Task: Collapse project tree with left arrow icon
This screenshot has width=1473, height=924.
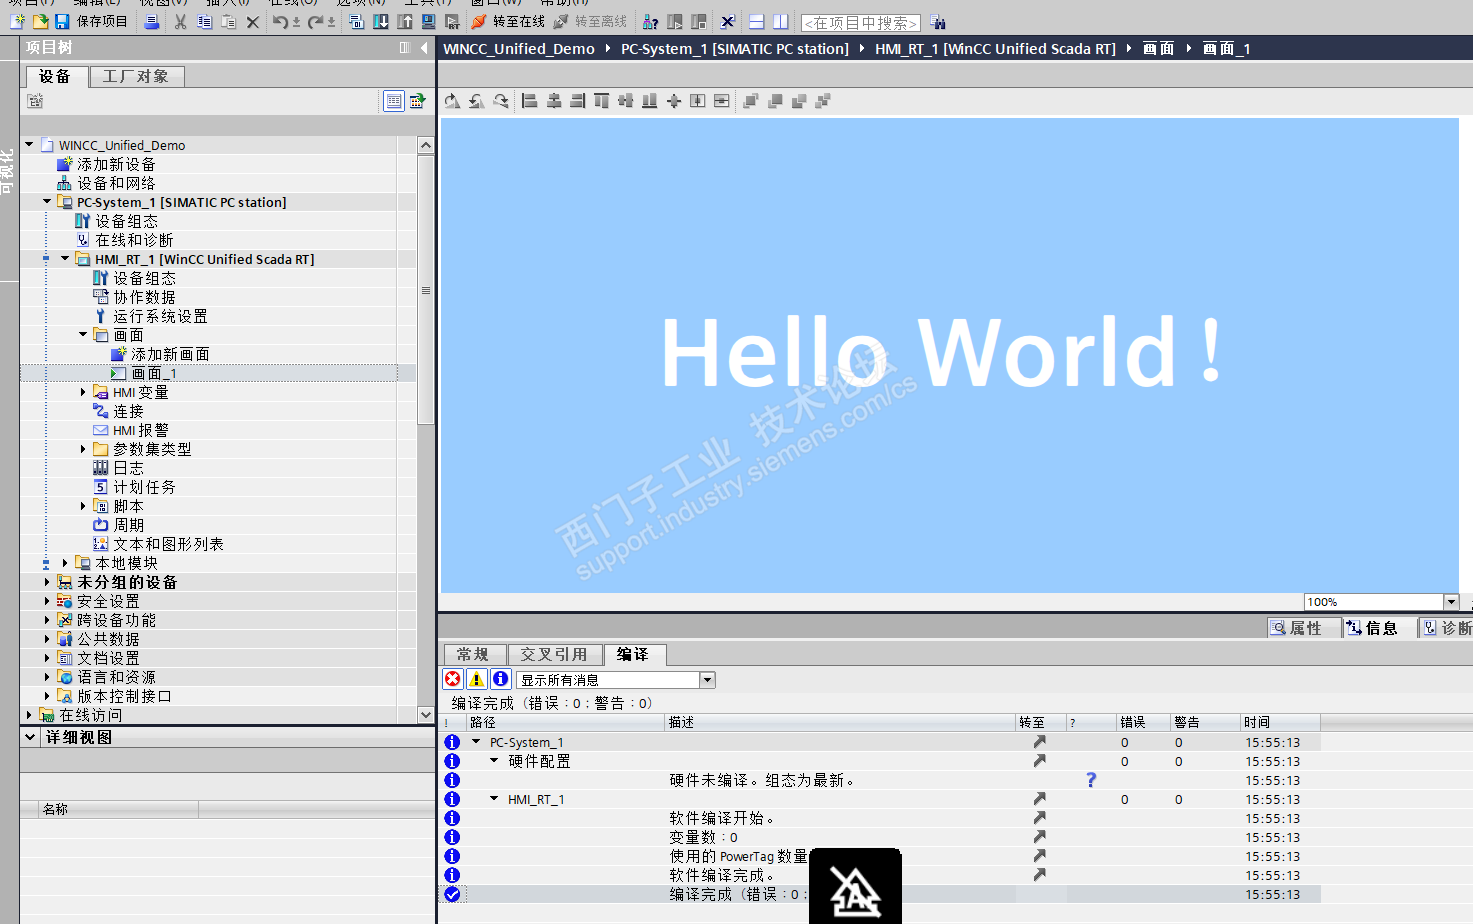Action: tap(424, 48)
